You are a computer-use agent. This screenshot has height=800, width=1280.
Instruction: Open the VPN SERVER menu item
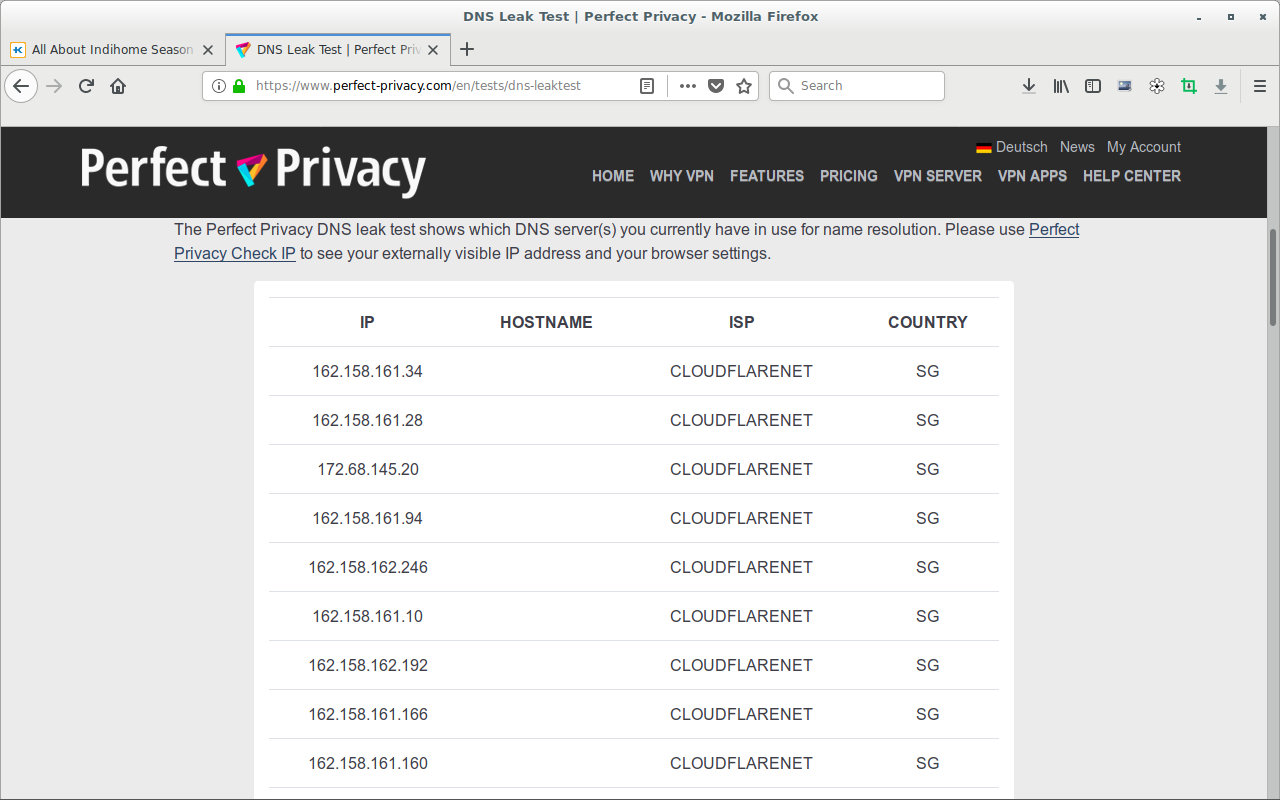pos(938,176)
